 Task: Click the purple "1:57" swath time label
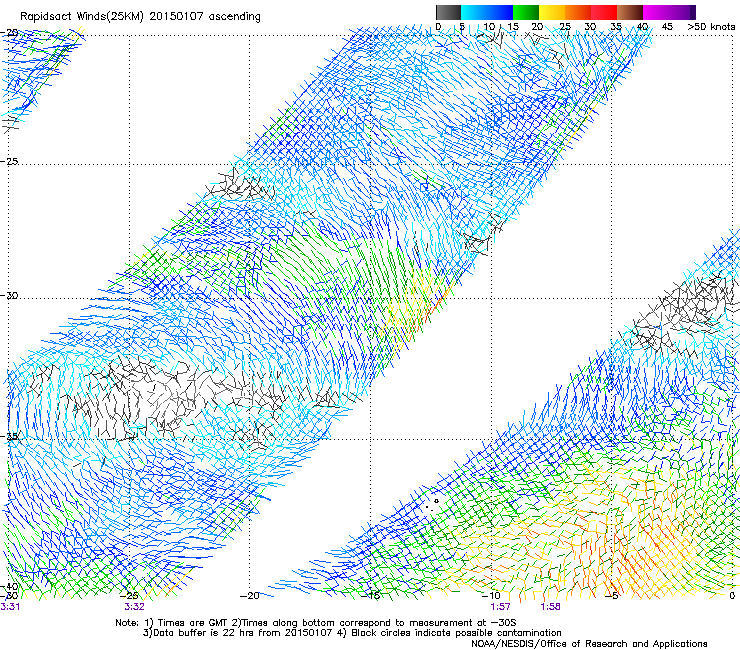coord(500,607)
